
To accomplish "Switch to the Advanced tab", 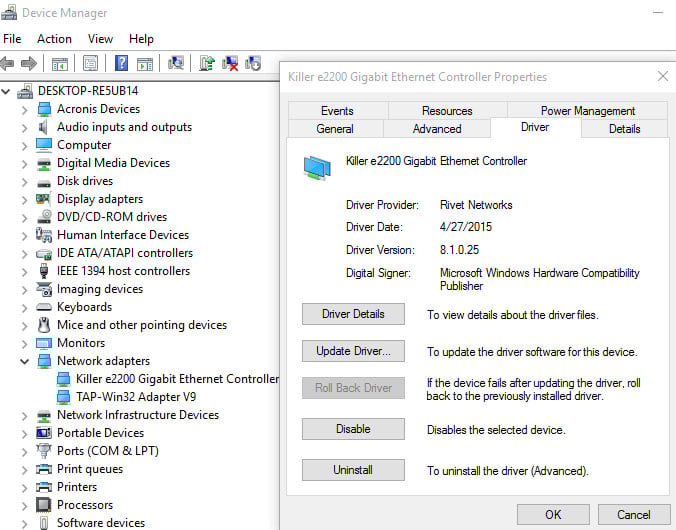I will (x=437, y=129).
